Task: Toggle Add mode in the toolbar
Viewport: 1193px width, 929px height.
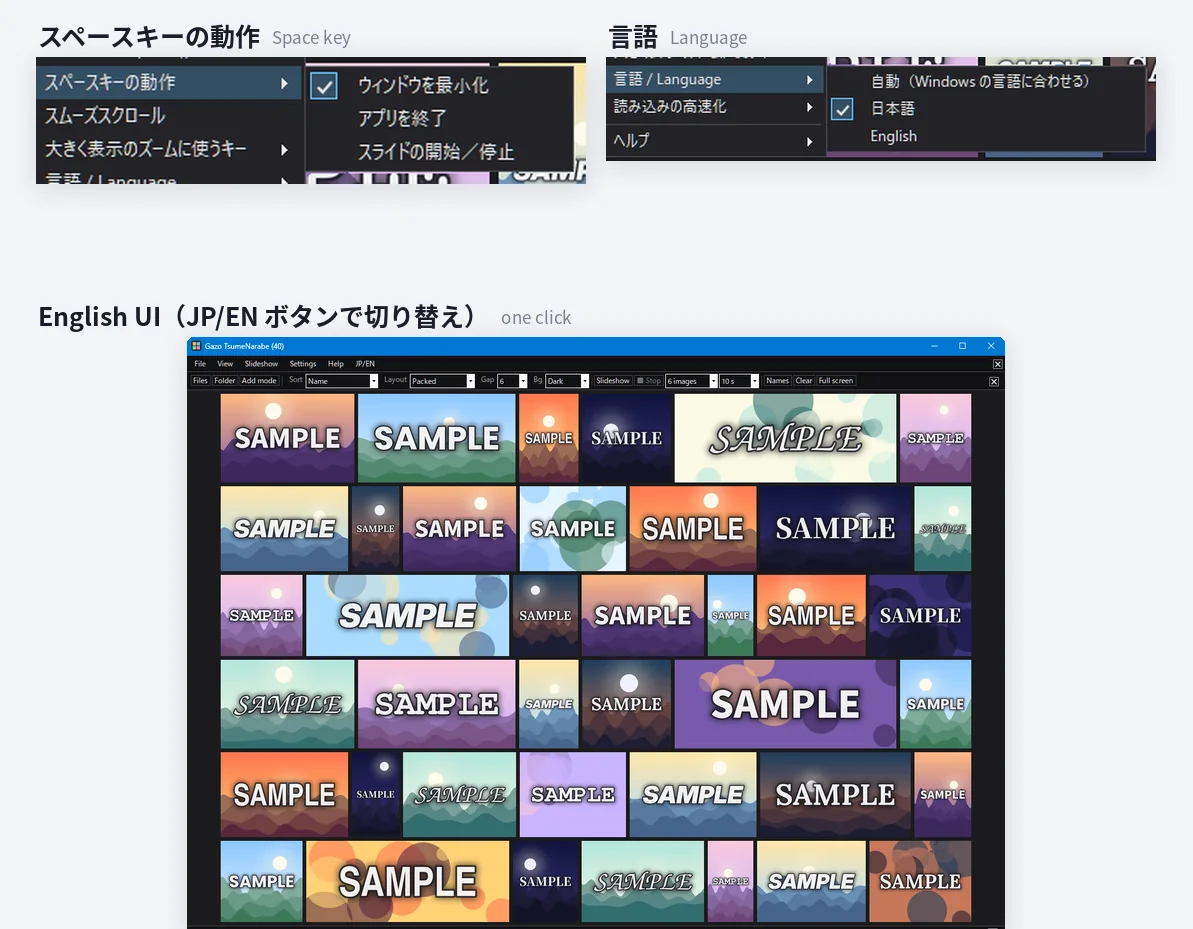Action: [x=259, y=380]
